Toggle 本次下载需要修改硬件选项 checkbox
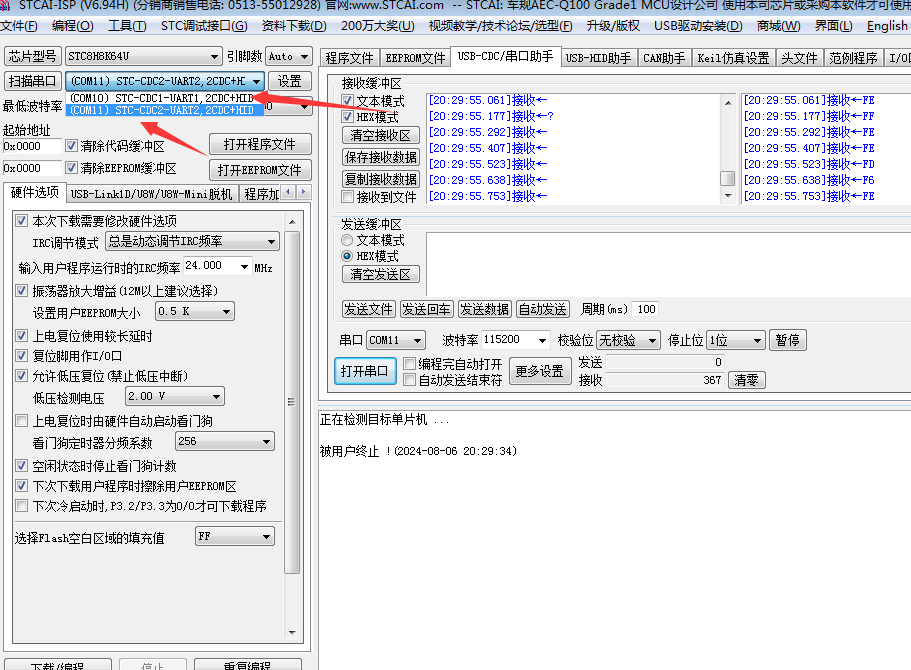This screenshot has height=670, width=911. tap(21, 221)
